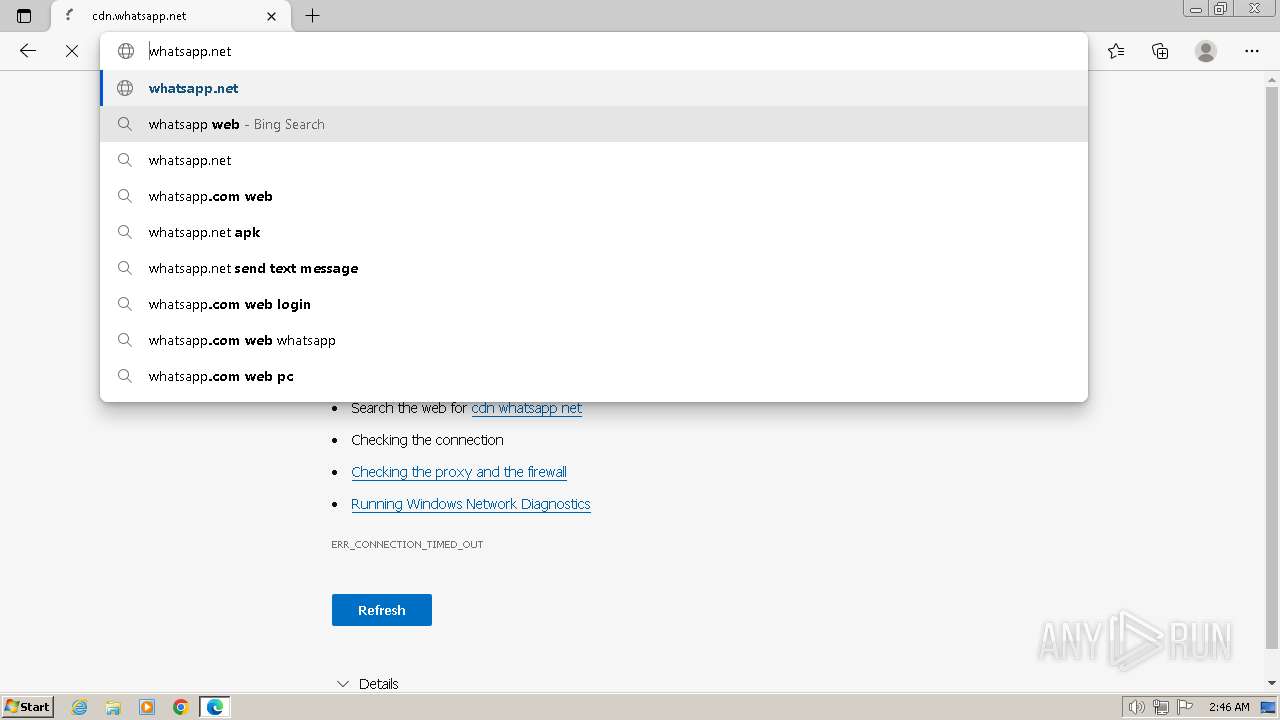Screen dimensions: 1280x720
Task: Open the tab actions menu icon
Action: [24, 16]
